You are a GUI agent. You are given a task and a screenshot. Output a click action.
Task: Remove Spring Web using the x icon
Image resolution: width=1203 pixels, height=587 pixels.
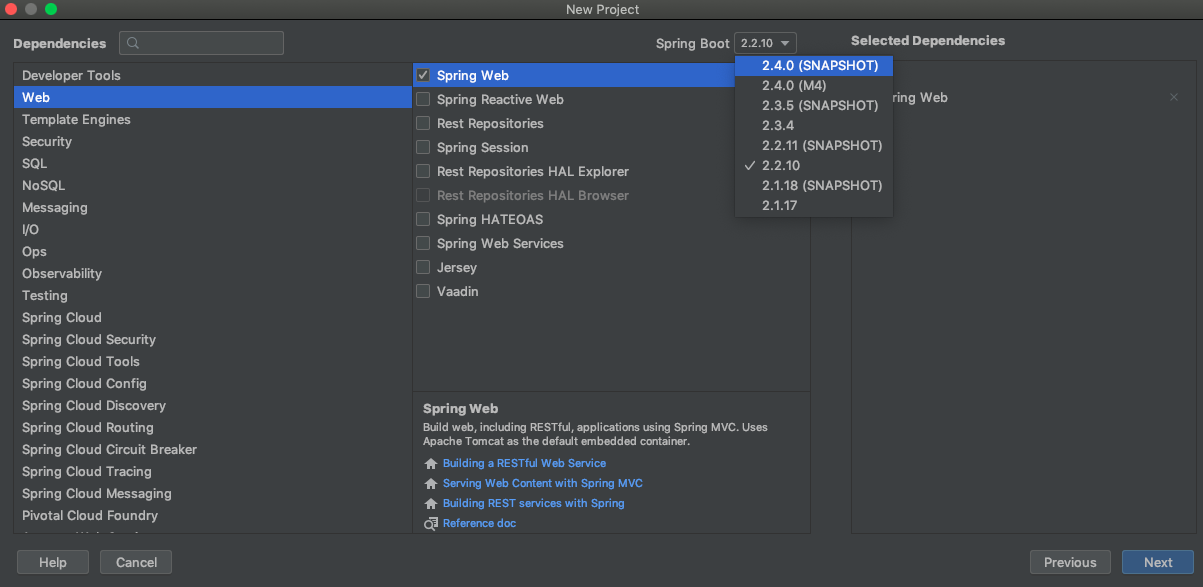pos(1174,97)
